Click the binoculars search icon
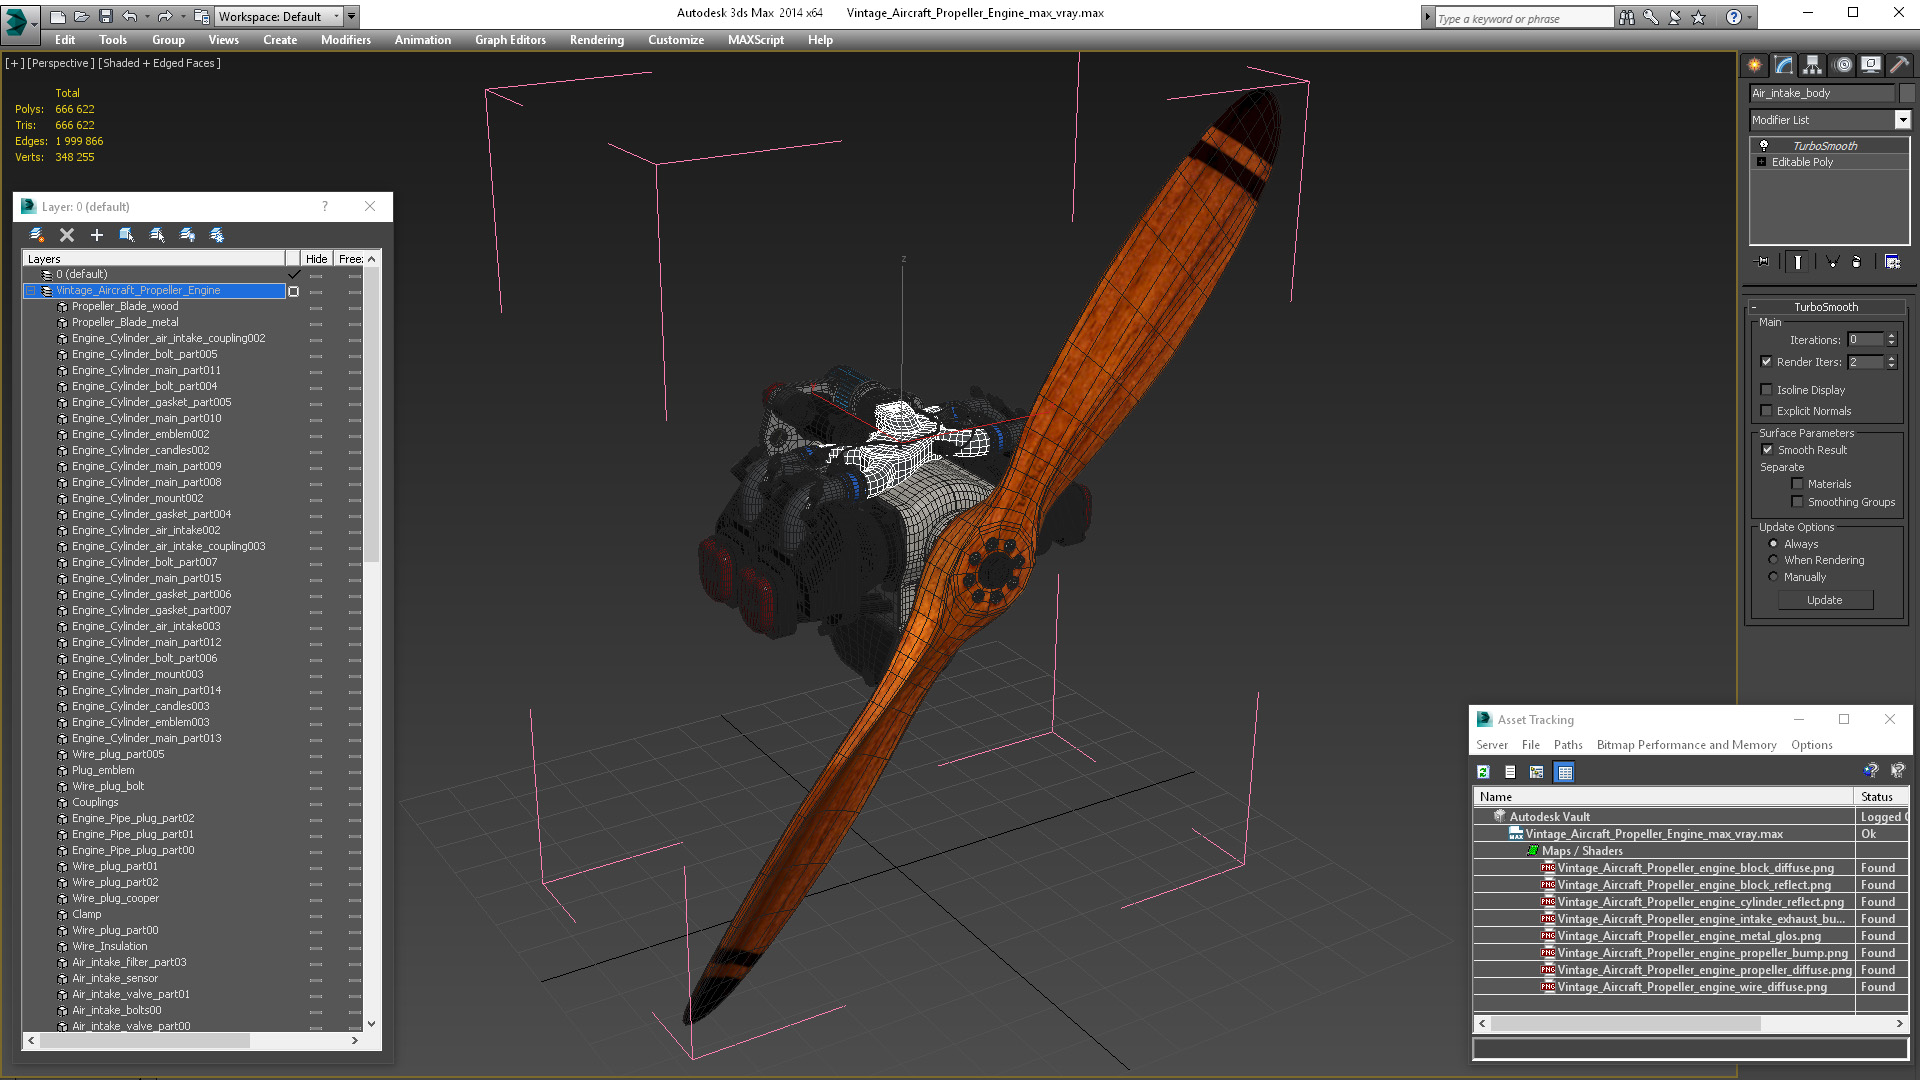Screen dimensions: 1920x1080 (1627, 17)
